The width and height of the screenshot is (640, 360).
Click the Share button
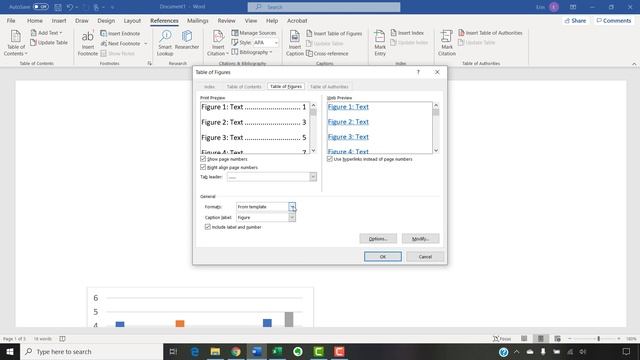(576, 20)
